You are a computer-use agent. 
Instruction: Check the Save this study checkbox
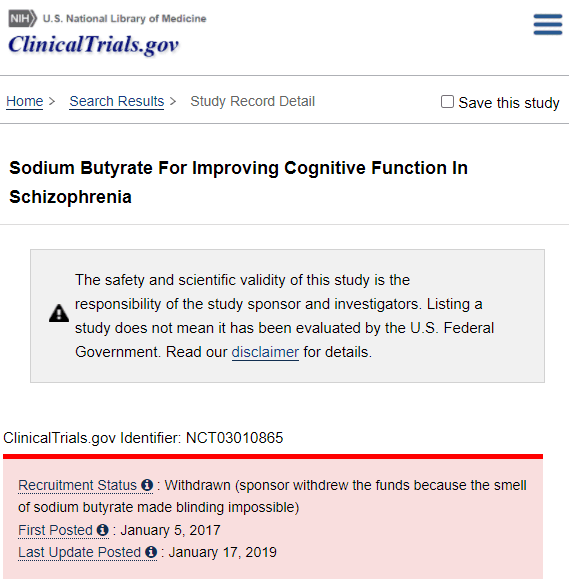tap(447, 102)
